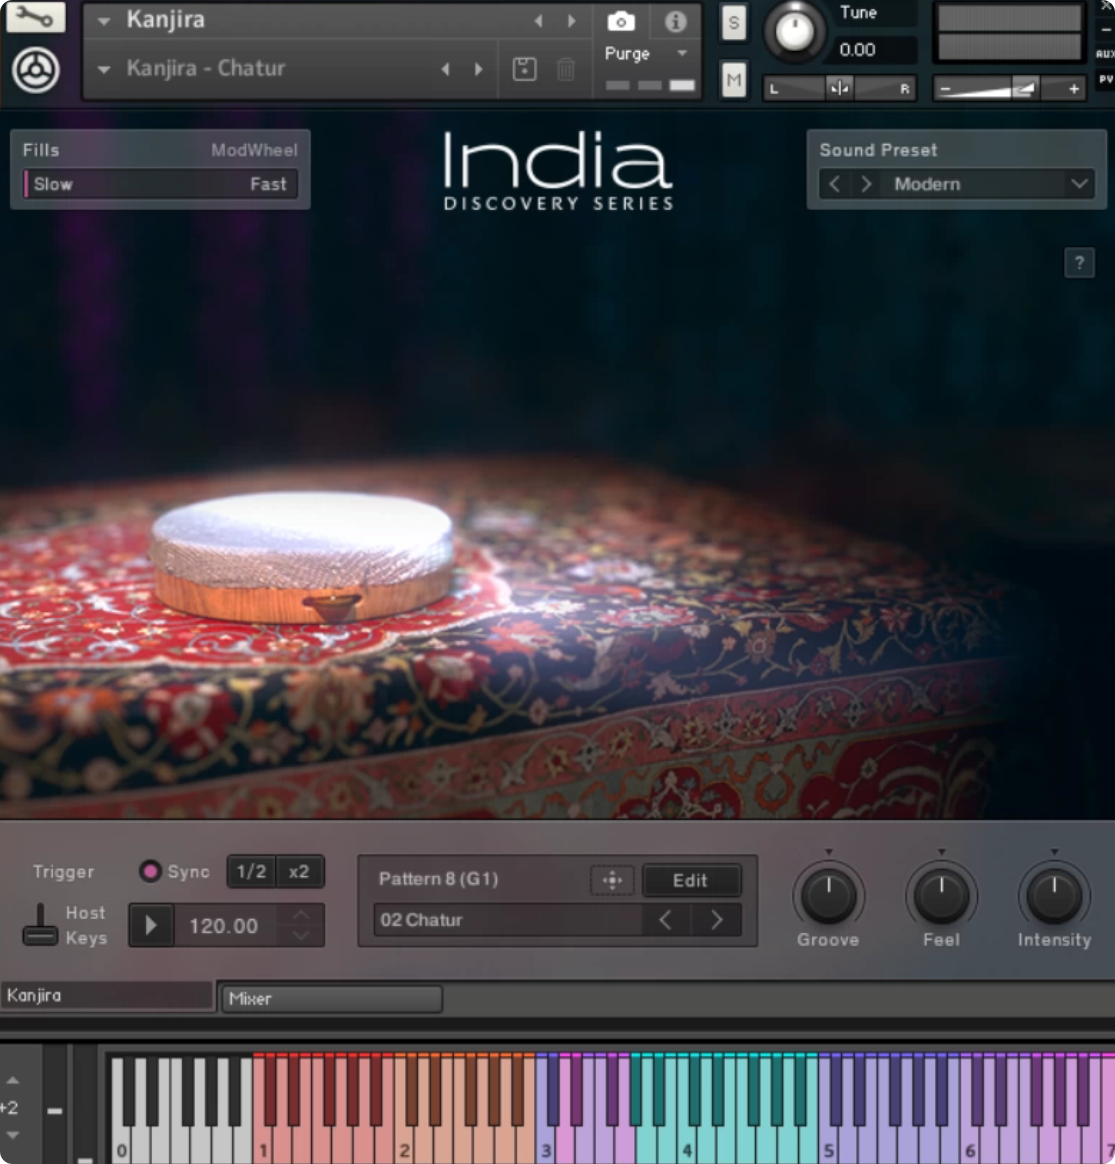Open the 02 Chatur pattern selector
The height and width of the screenshot is (1164, 1115).
(x=509, y=921)
